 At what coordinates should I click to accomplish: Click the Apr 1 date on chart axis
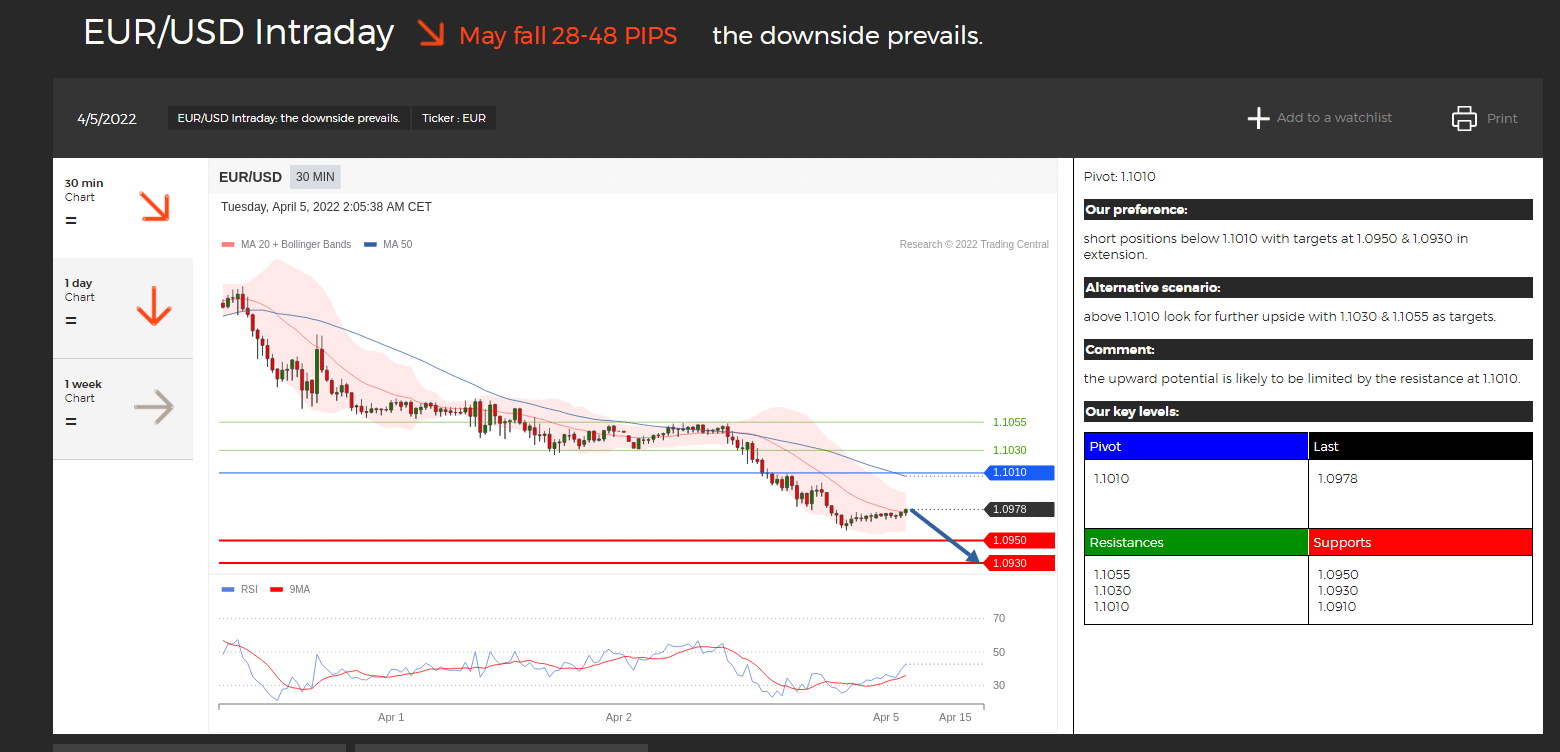click(x=391, y=717)
